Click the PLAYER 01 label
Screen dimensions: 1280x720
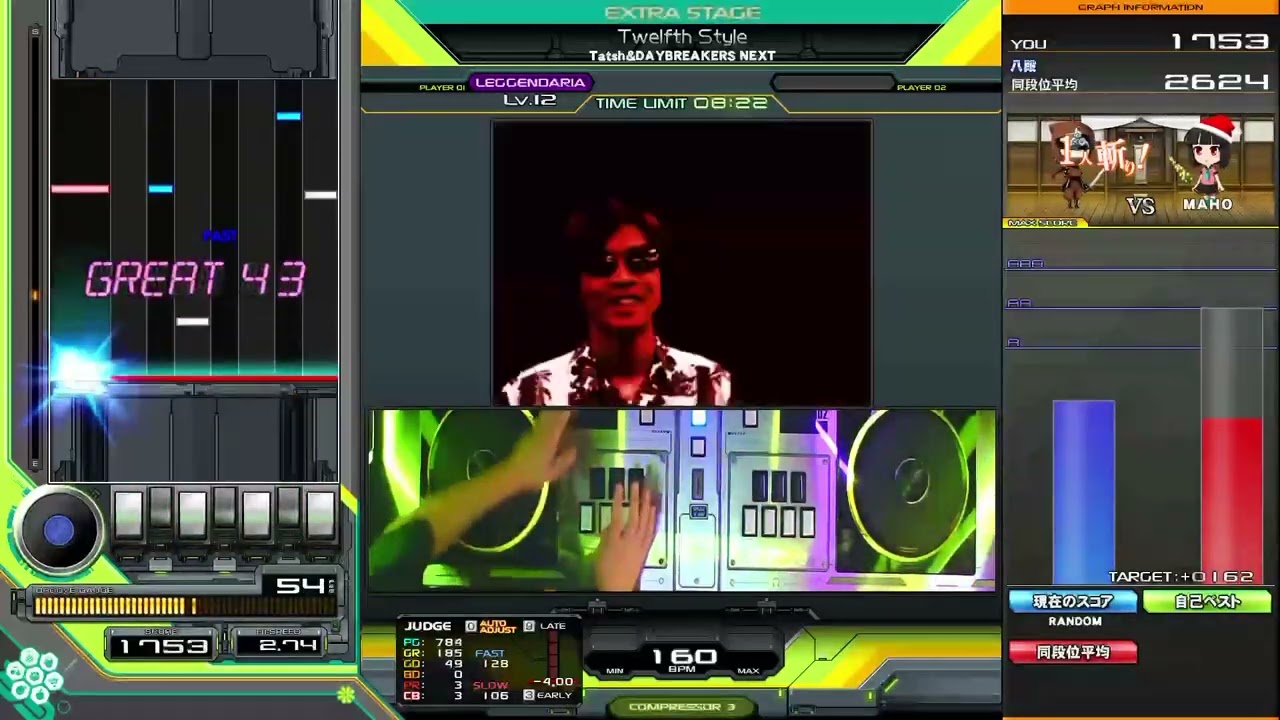(x=442, y=88)
